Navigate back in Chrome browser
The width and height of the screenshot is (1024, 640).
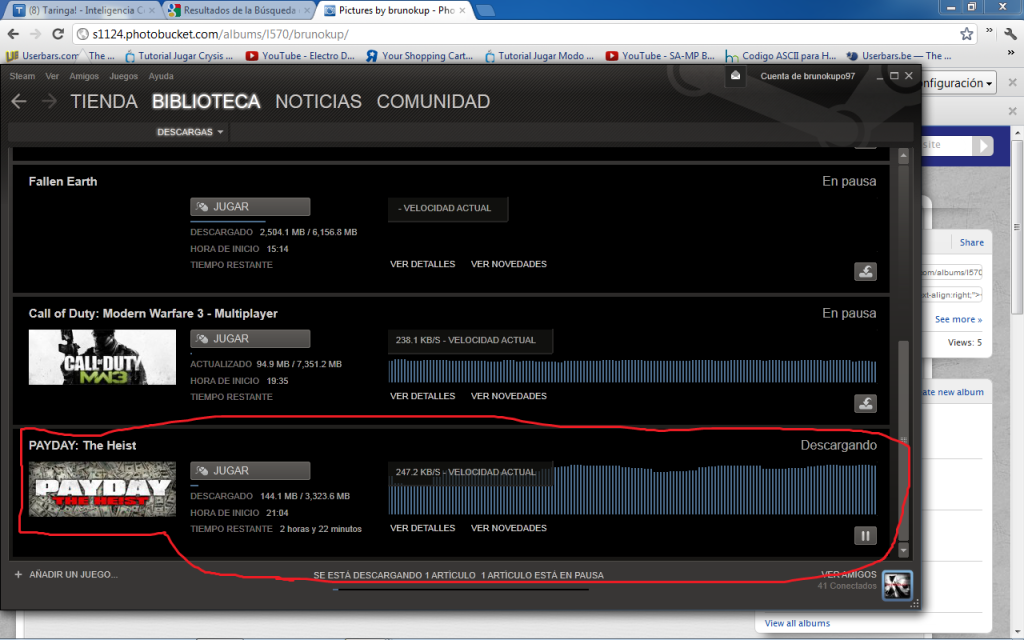pos(14,34)
